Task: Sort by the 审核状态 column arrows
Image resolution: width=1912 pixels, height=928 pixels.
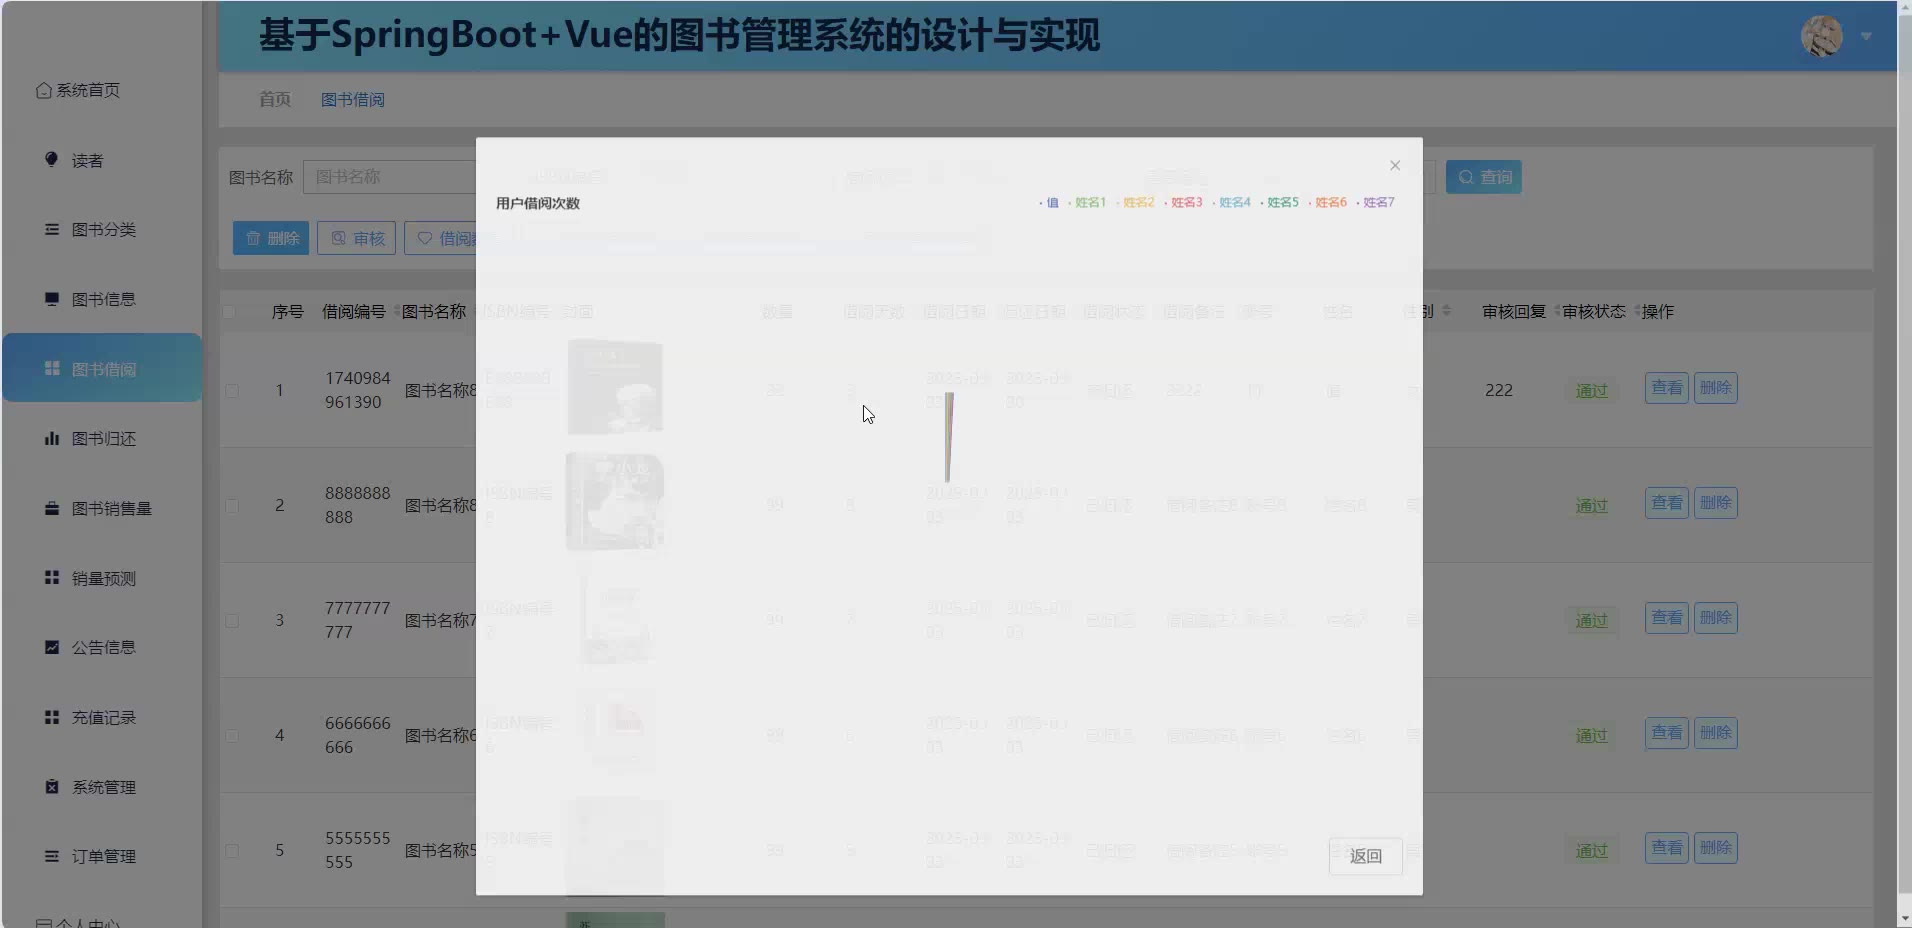Action: [x=1636, y=311]
